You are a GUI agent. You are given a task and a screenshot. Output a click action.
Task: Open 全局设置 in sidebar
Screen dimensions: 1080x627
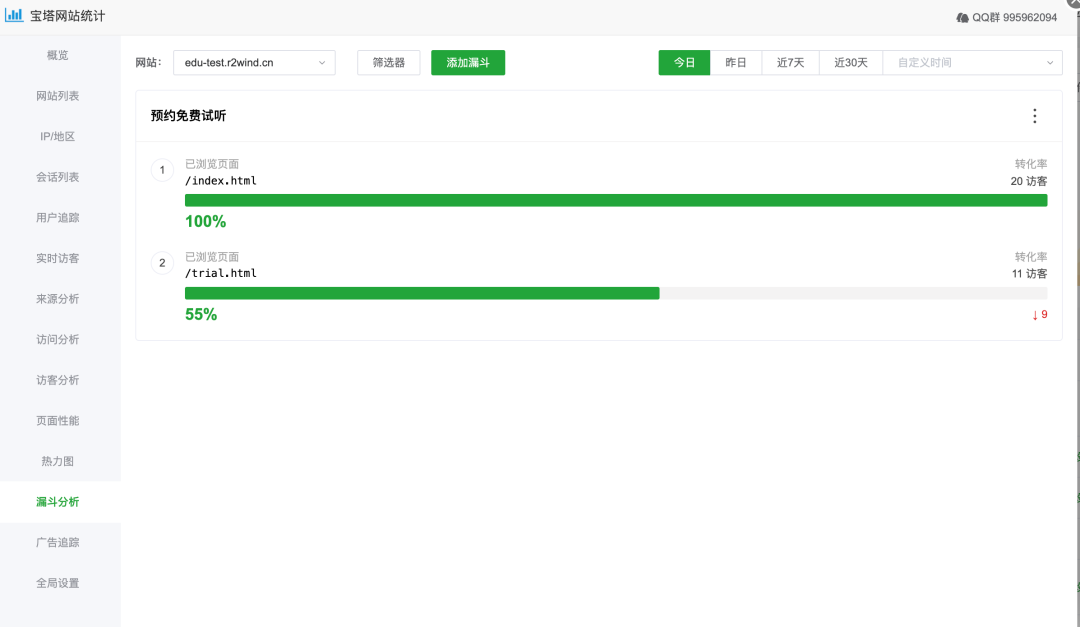click(x=58, y=584)
